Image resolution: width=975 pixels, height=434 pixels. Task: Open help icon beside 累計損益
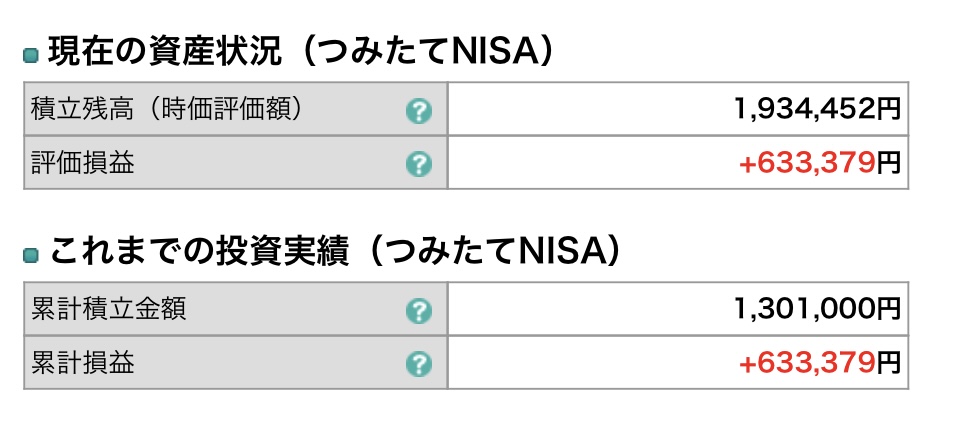tap(418, 364)
